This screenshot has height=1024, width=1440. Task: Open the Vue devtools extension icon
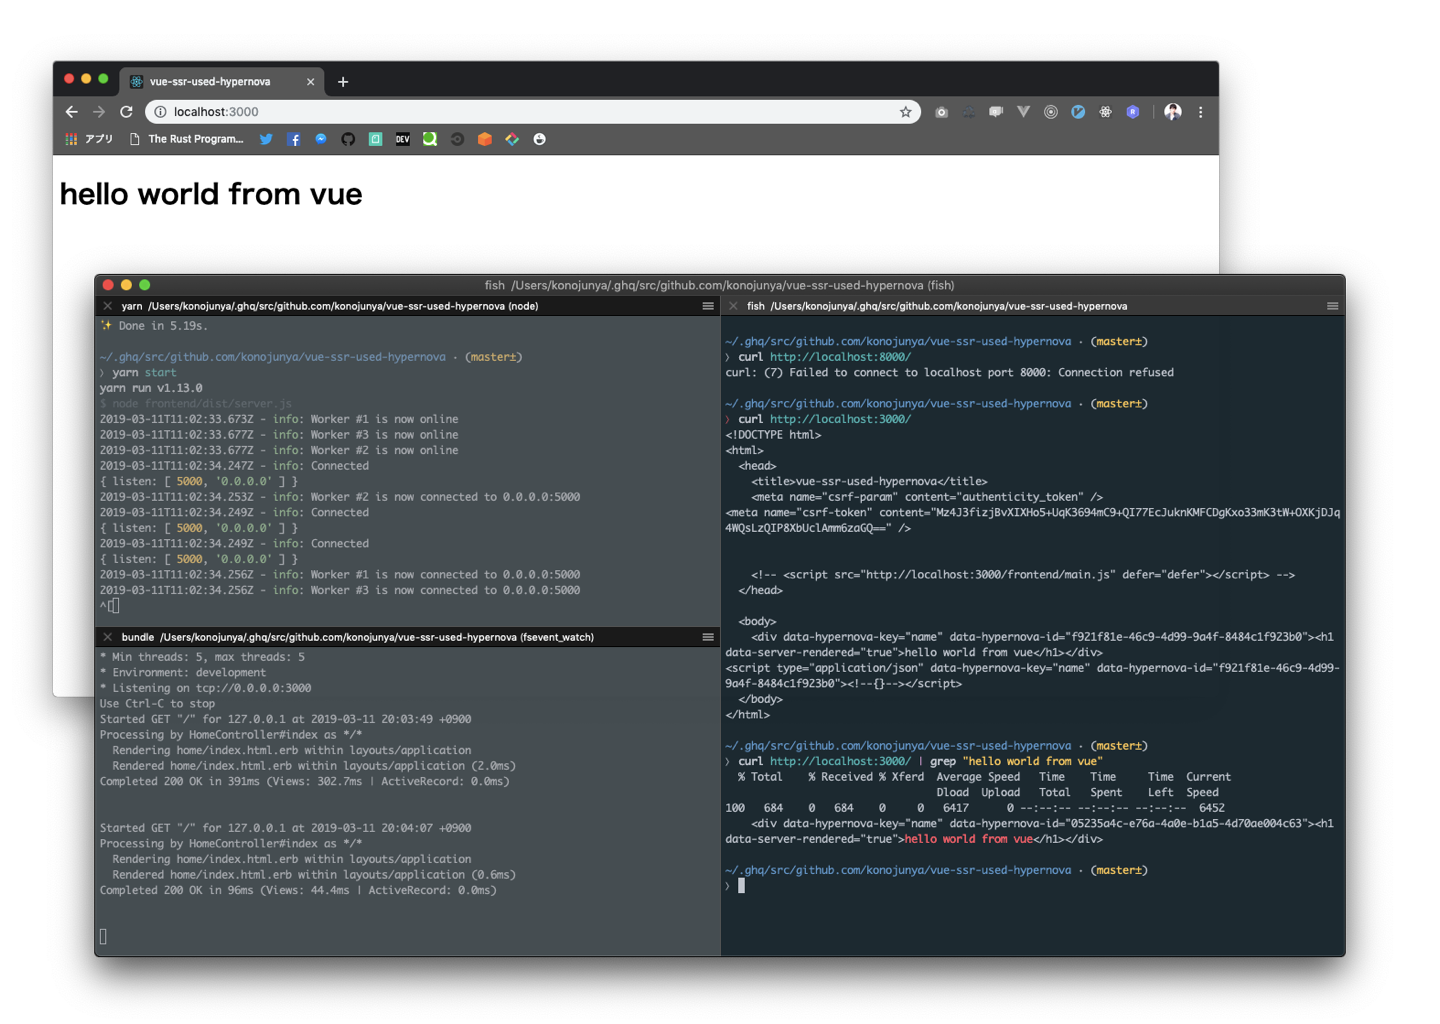coord(1023,112)
